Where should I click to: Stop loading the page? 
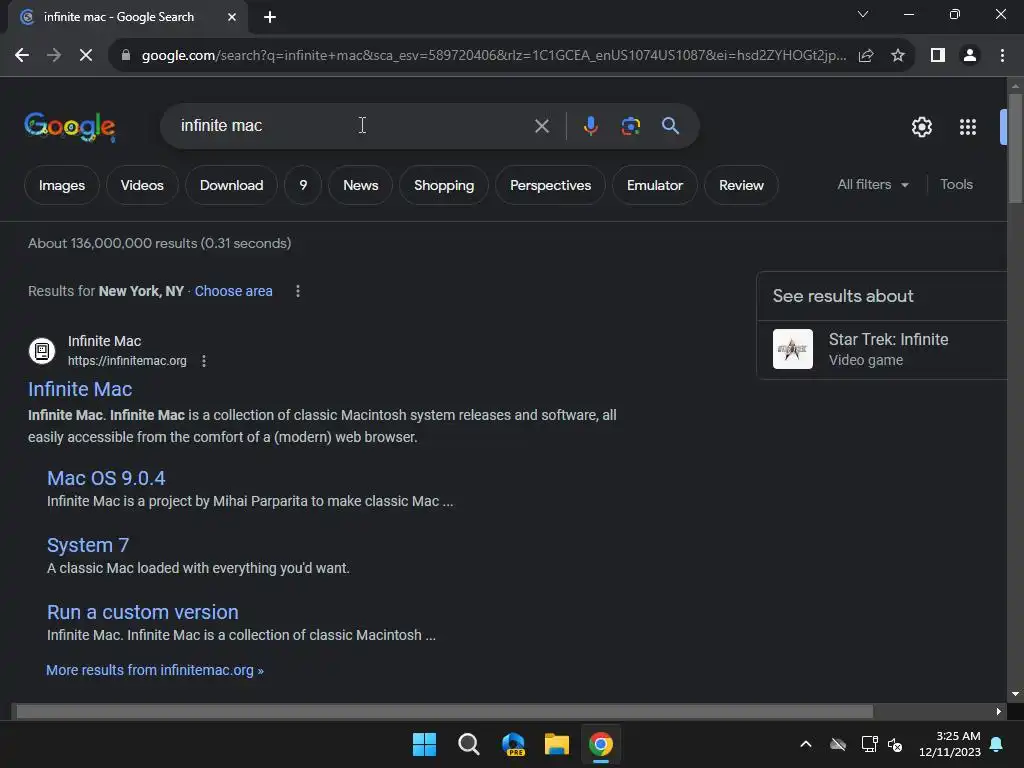pos(86,56)
